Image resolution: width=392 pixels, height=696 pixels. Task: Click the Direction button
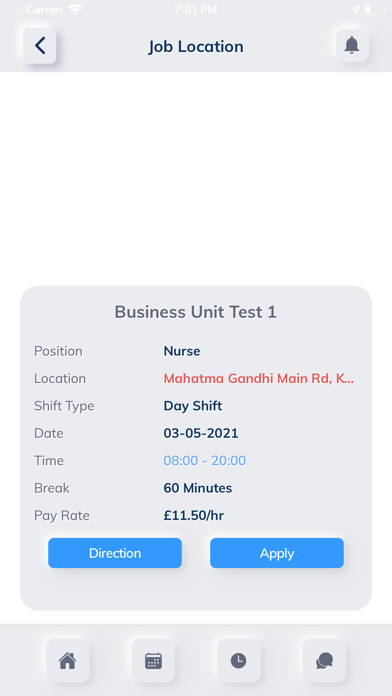115,553
